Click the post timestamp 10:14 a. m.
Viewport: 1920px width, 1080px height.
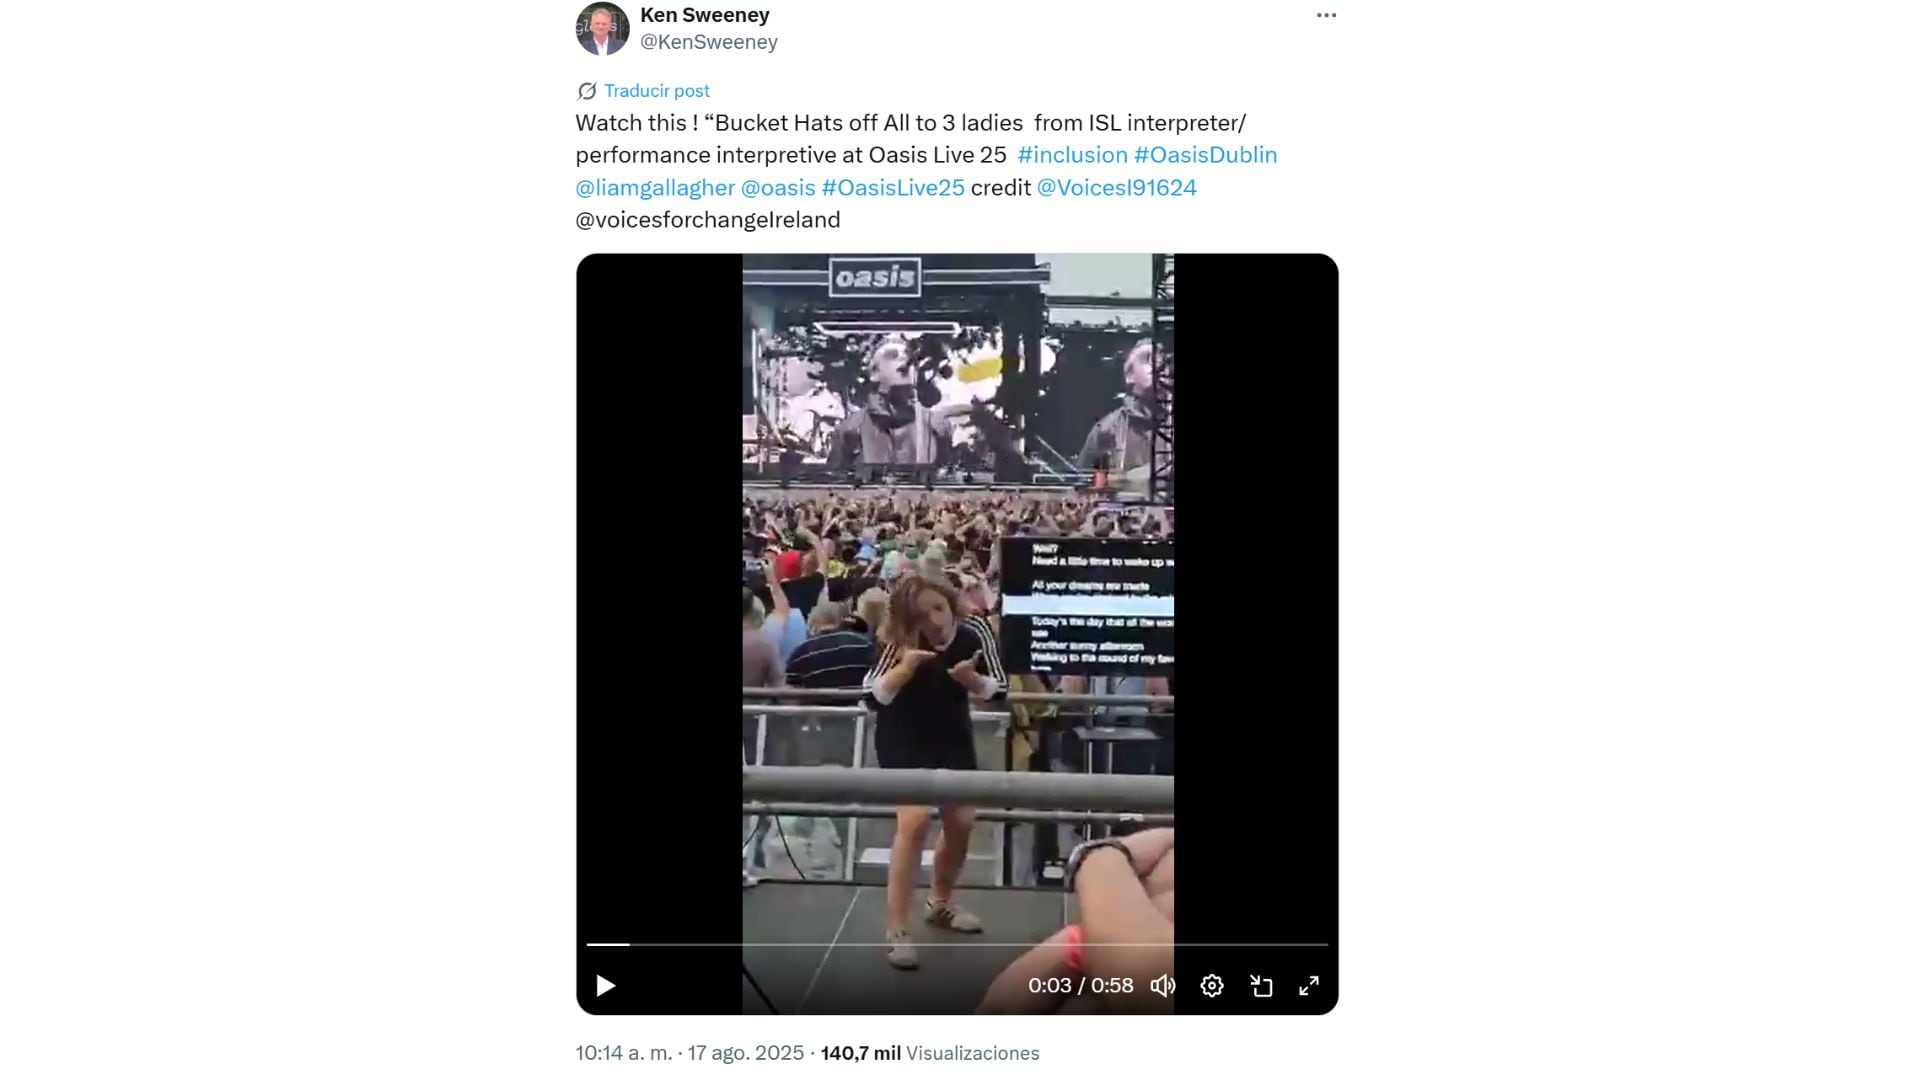pos(624,1053)
